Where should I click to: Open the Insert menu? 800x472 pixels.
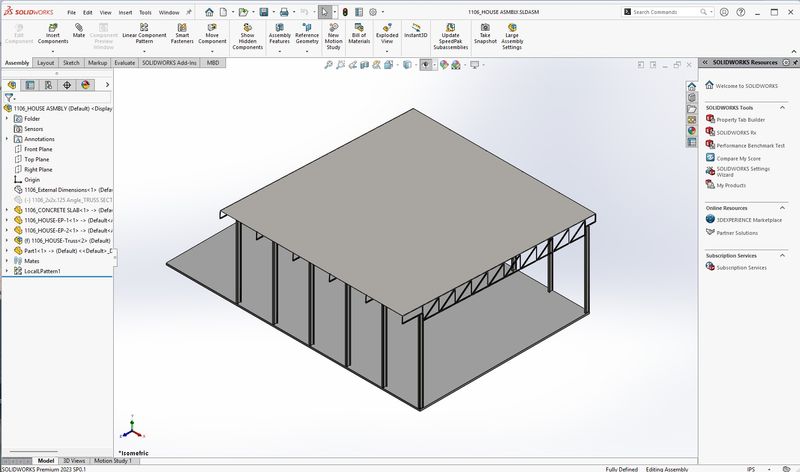125,12
